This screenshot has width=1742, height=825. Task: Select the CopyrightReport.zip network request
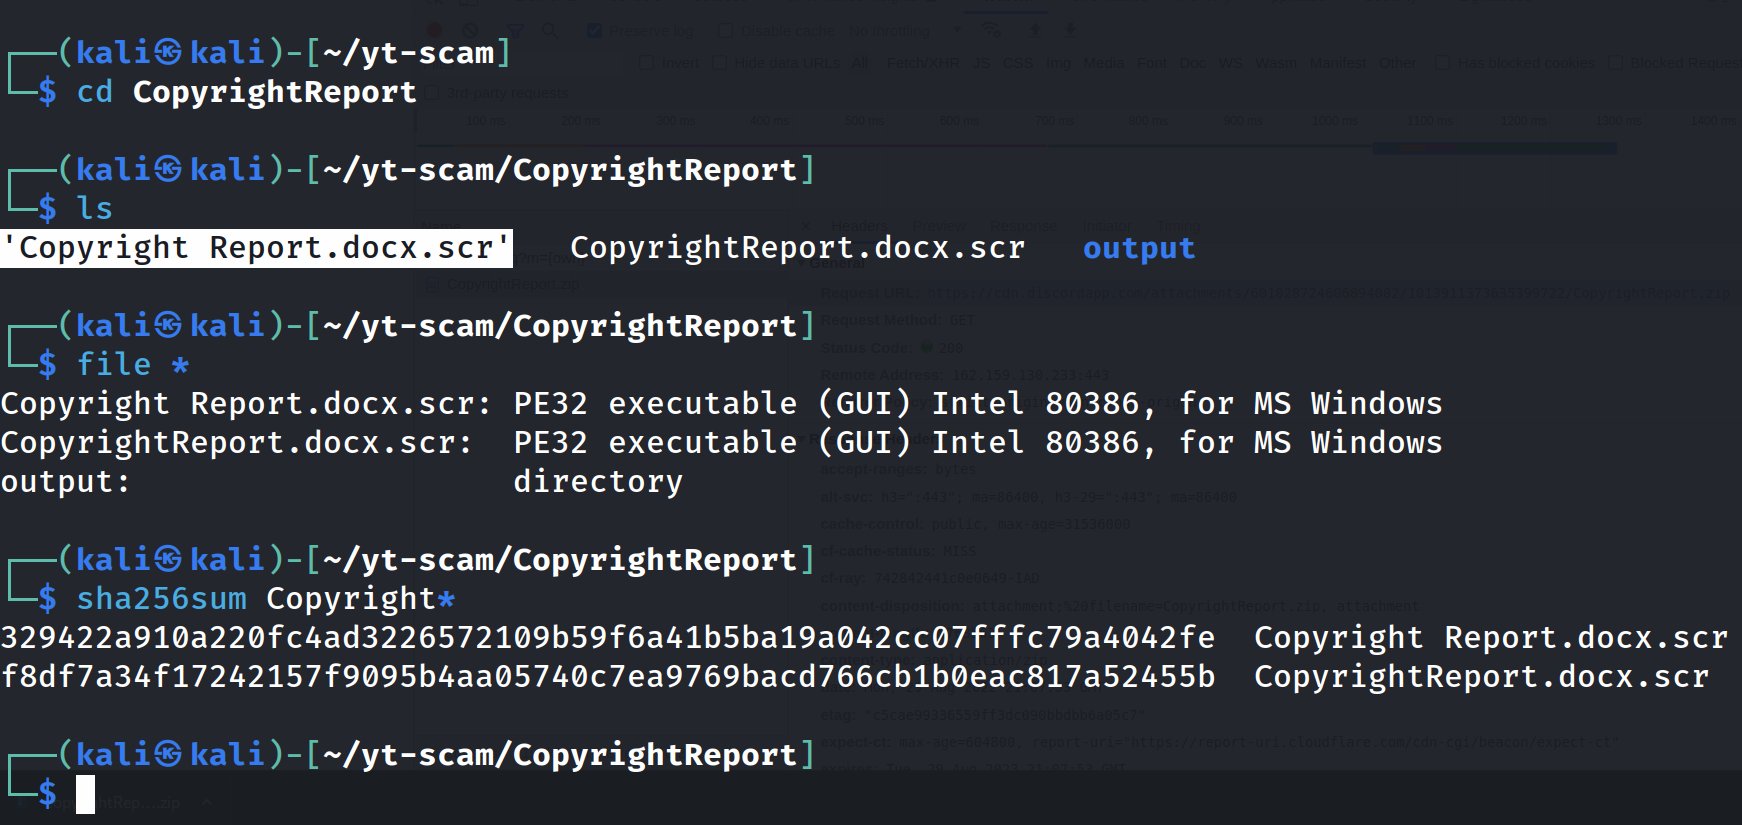[512, 285]
